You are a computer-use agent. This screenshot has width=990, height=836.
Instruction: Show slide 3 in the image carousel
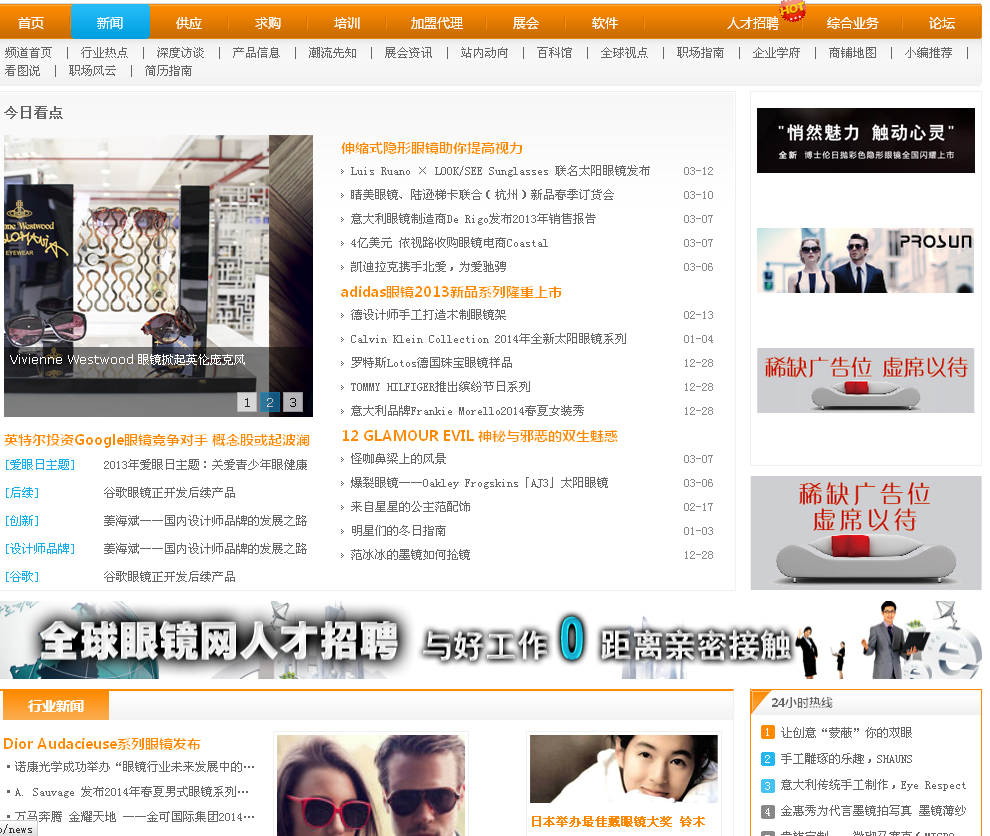(293, 402)
